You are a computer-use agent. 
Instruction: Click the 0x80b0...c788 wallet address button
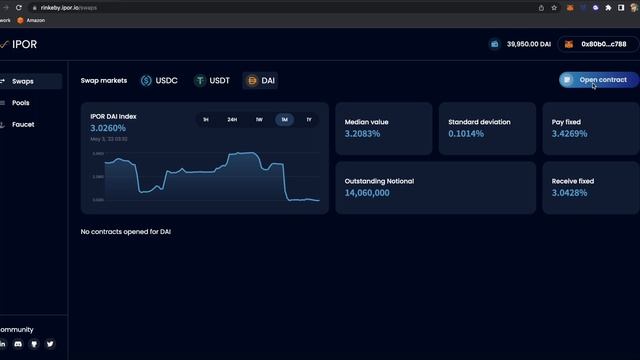click(598, 44)
